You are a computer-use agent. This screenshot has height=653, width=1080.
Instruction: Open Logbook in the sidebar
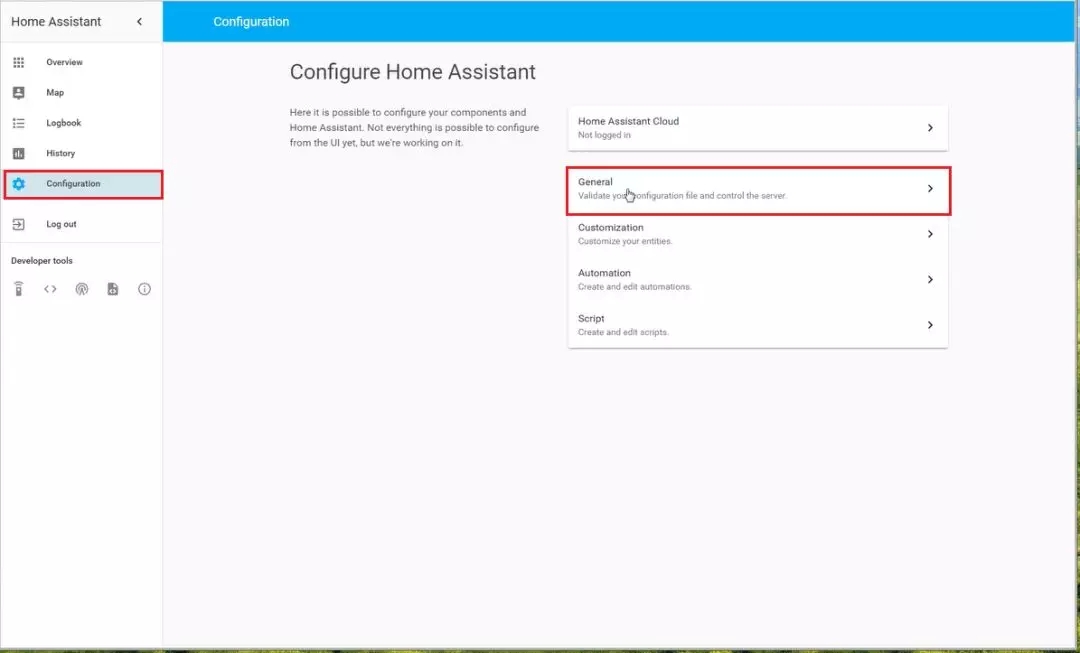click(x=81, y=123)
